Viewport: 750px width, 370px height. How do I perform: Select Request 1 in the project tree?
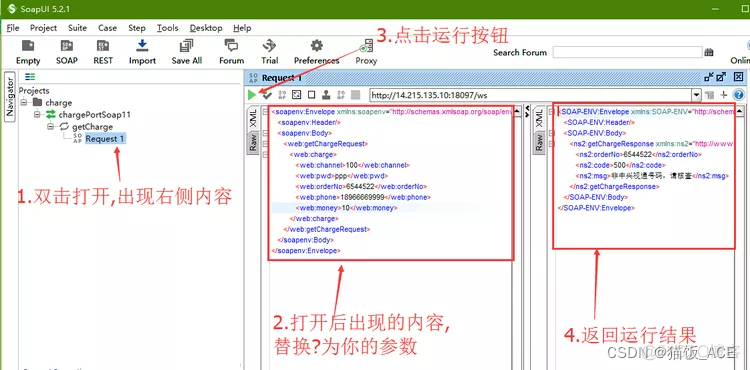click(x=106, y=139)
